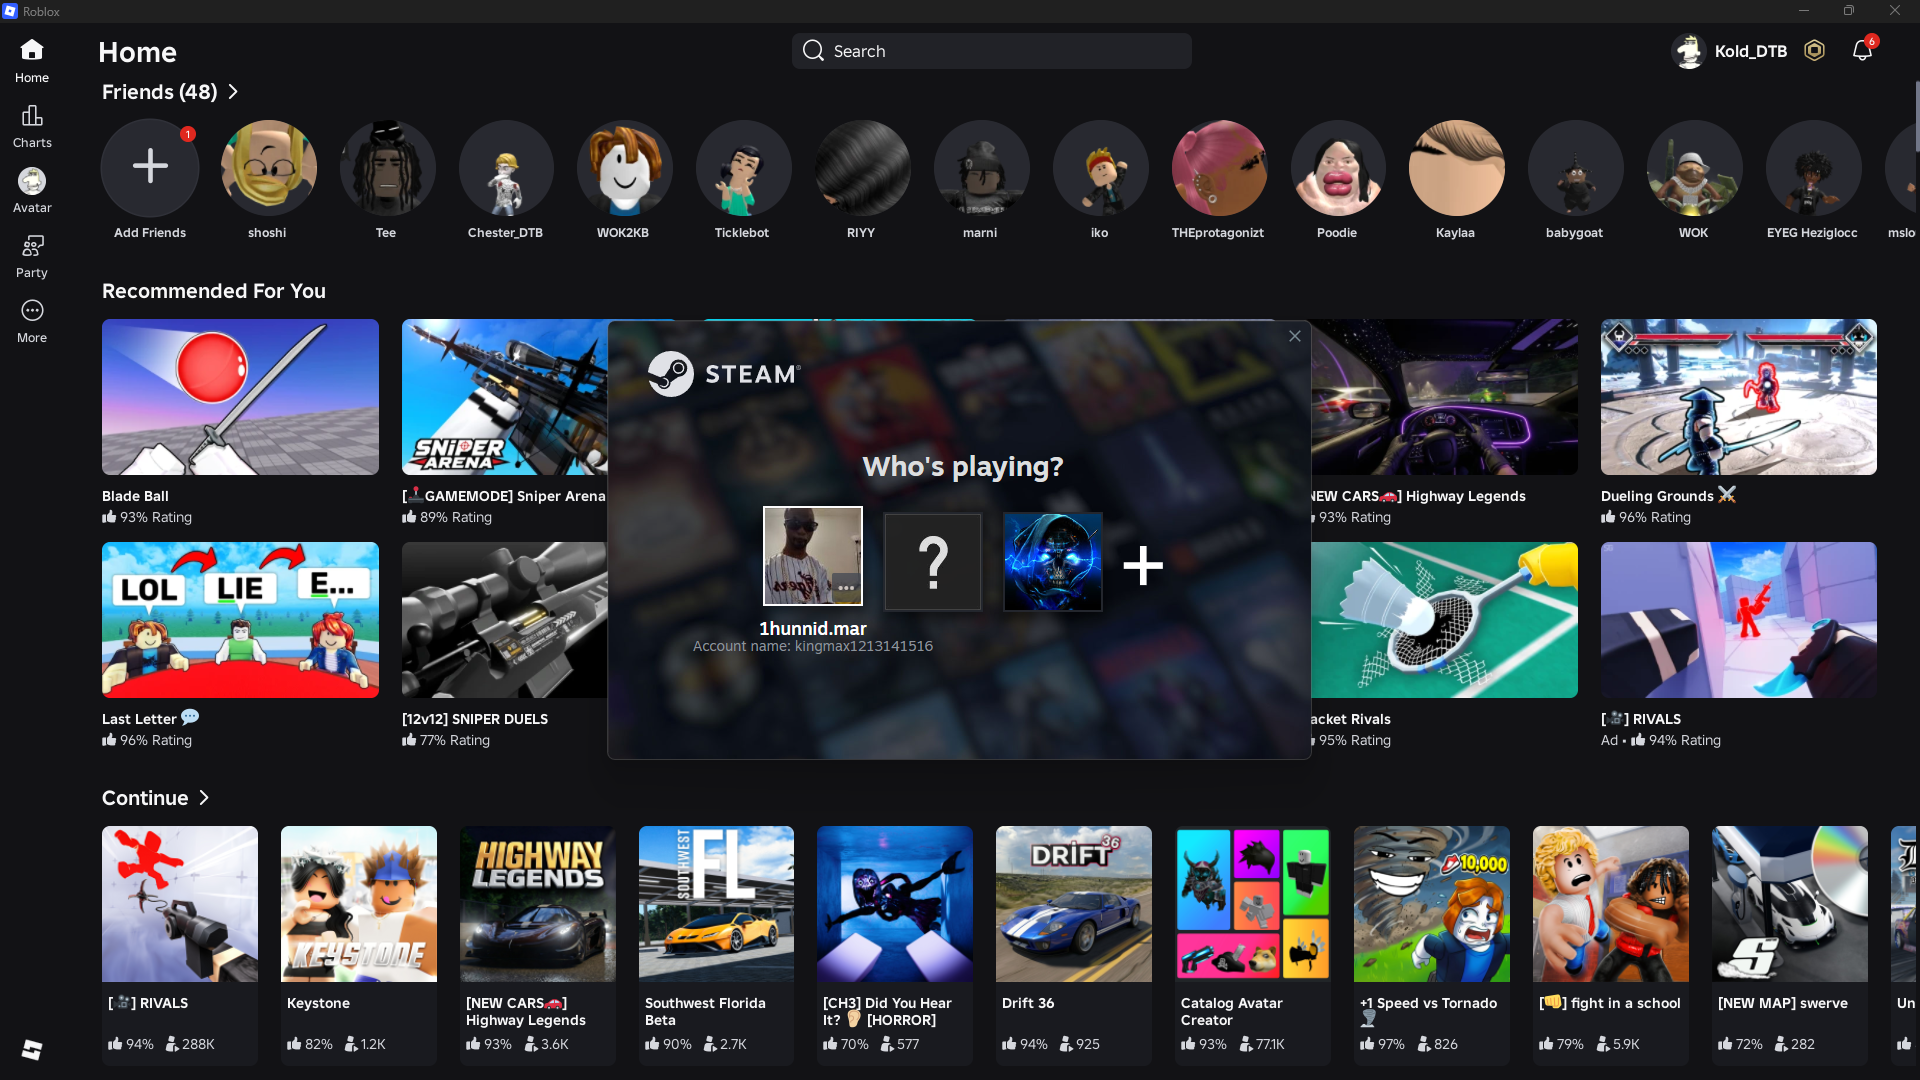The height and width of the screenshot is (1080, 1920).
Task: Open options on 1hunnid.mar account tile
Action: [846, 588]
